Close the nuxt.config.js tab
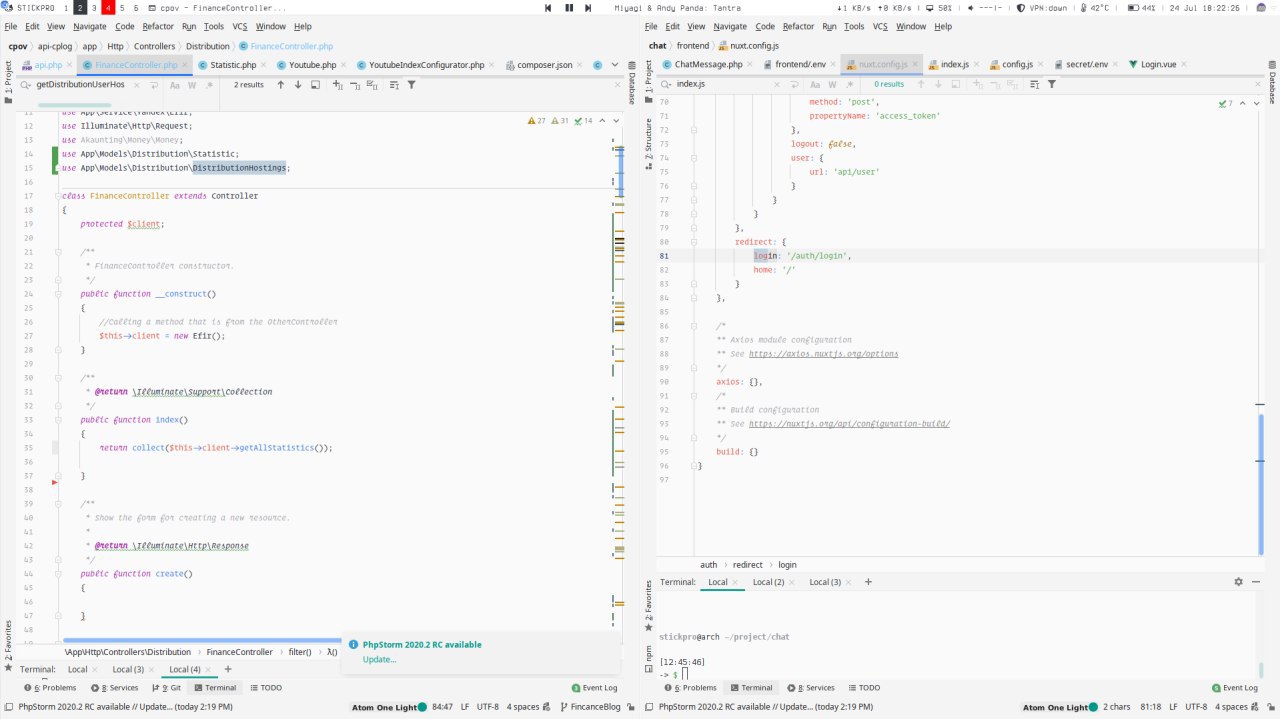 (915, 64)
